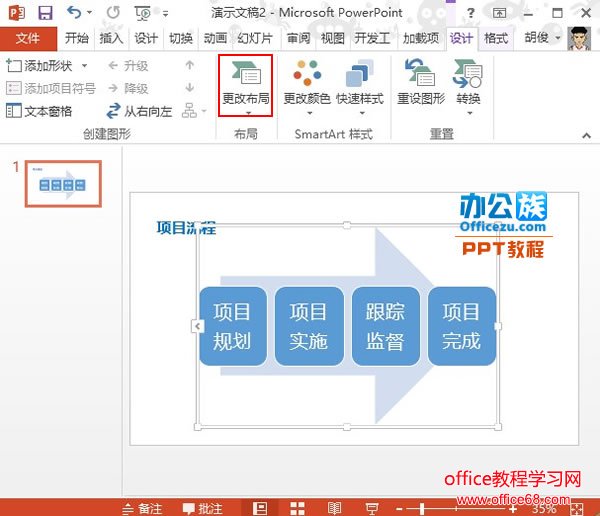Image resolution: width=600 pixels, height=516 pixels.
Task: Click the Undo arrow icon
Action: [x=74, y=13]
